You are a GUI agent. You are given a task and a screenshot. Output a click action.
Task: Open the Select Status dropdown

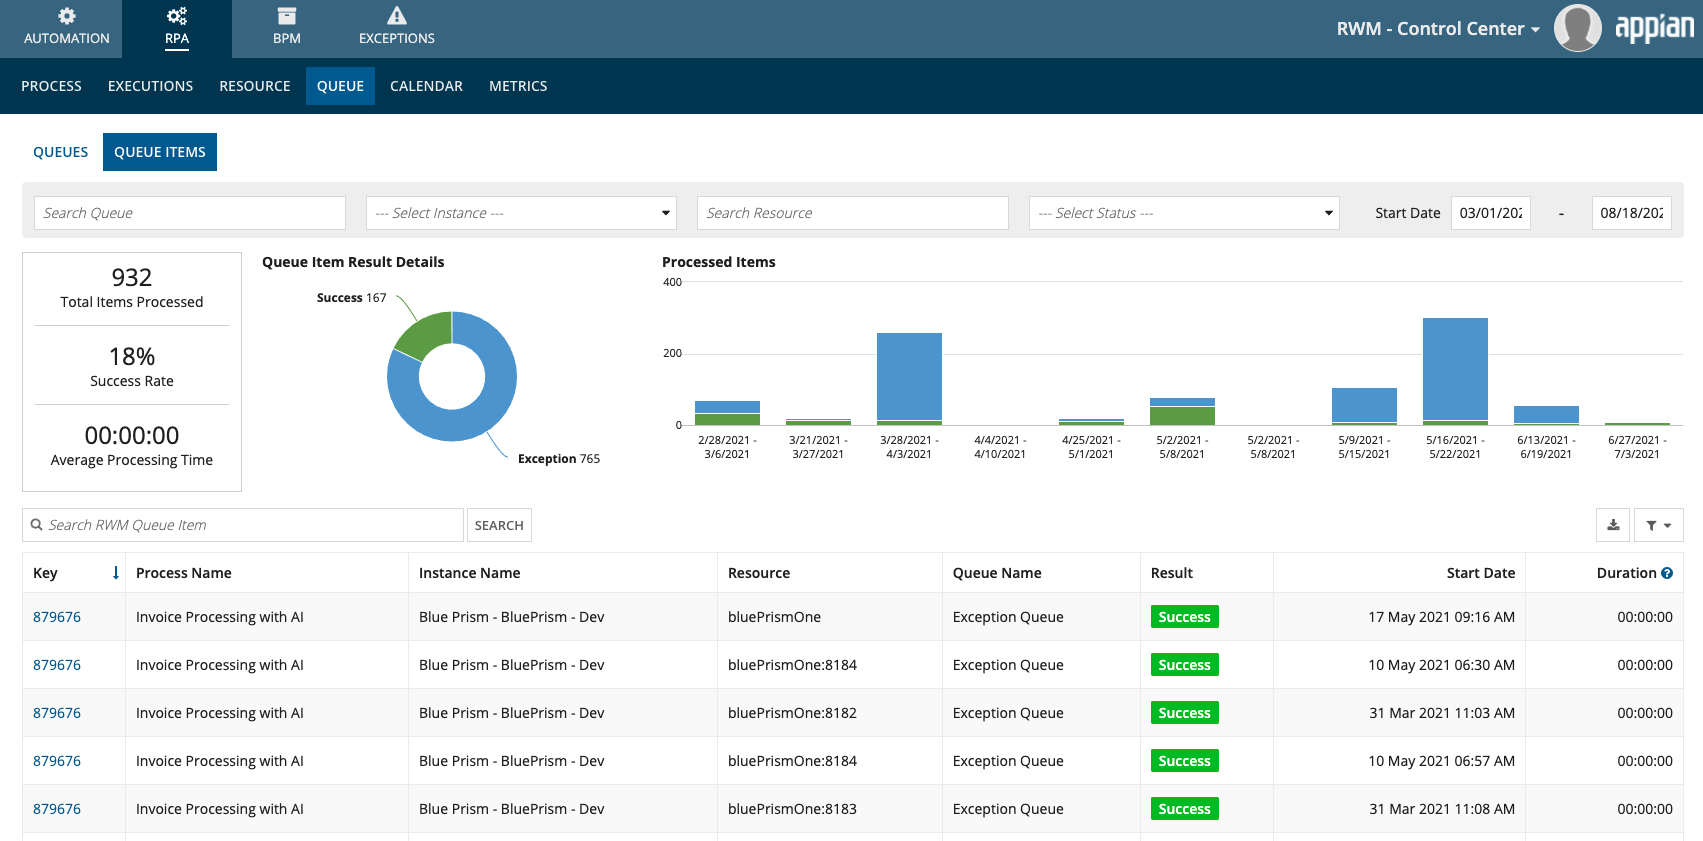(x=1184, y=213)
